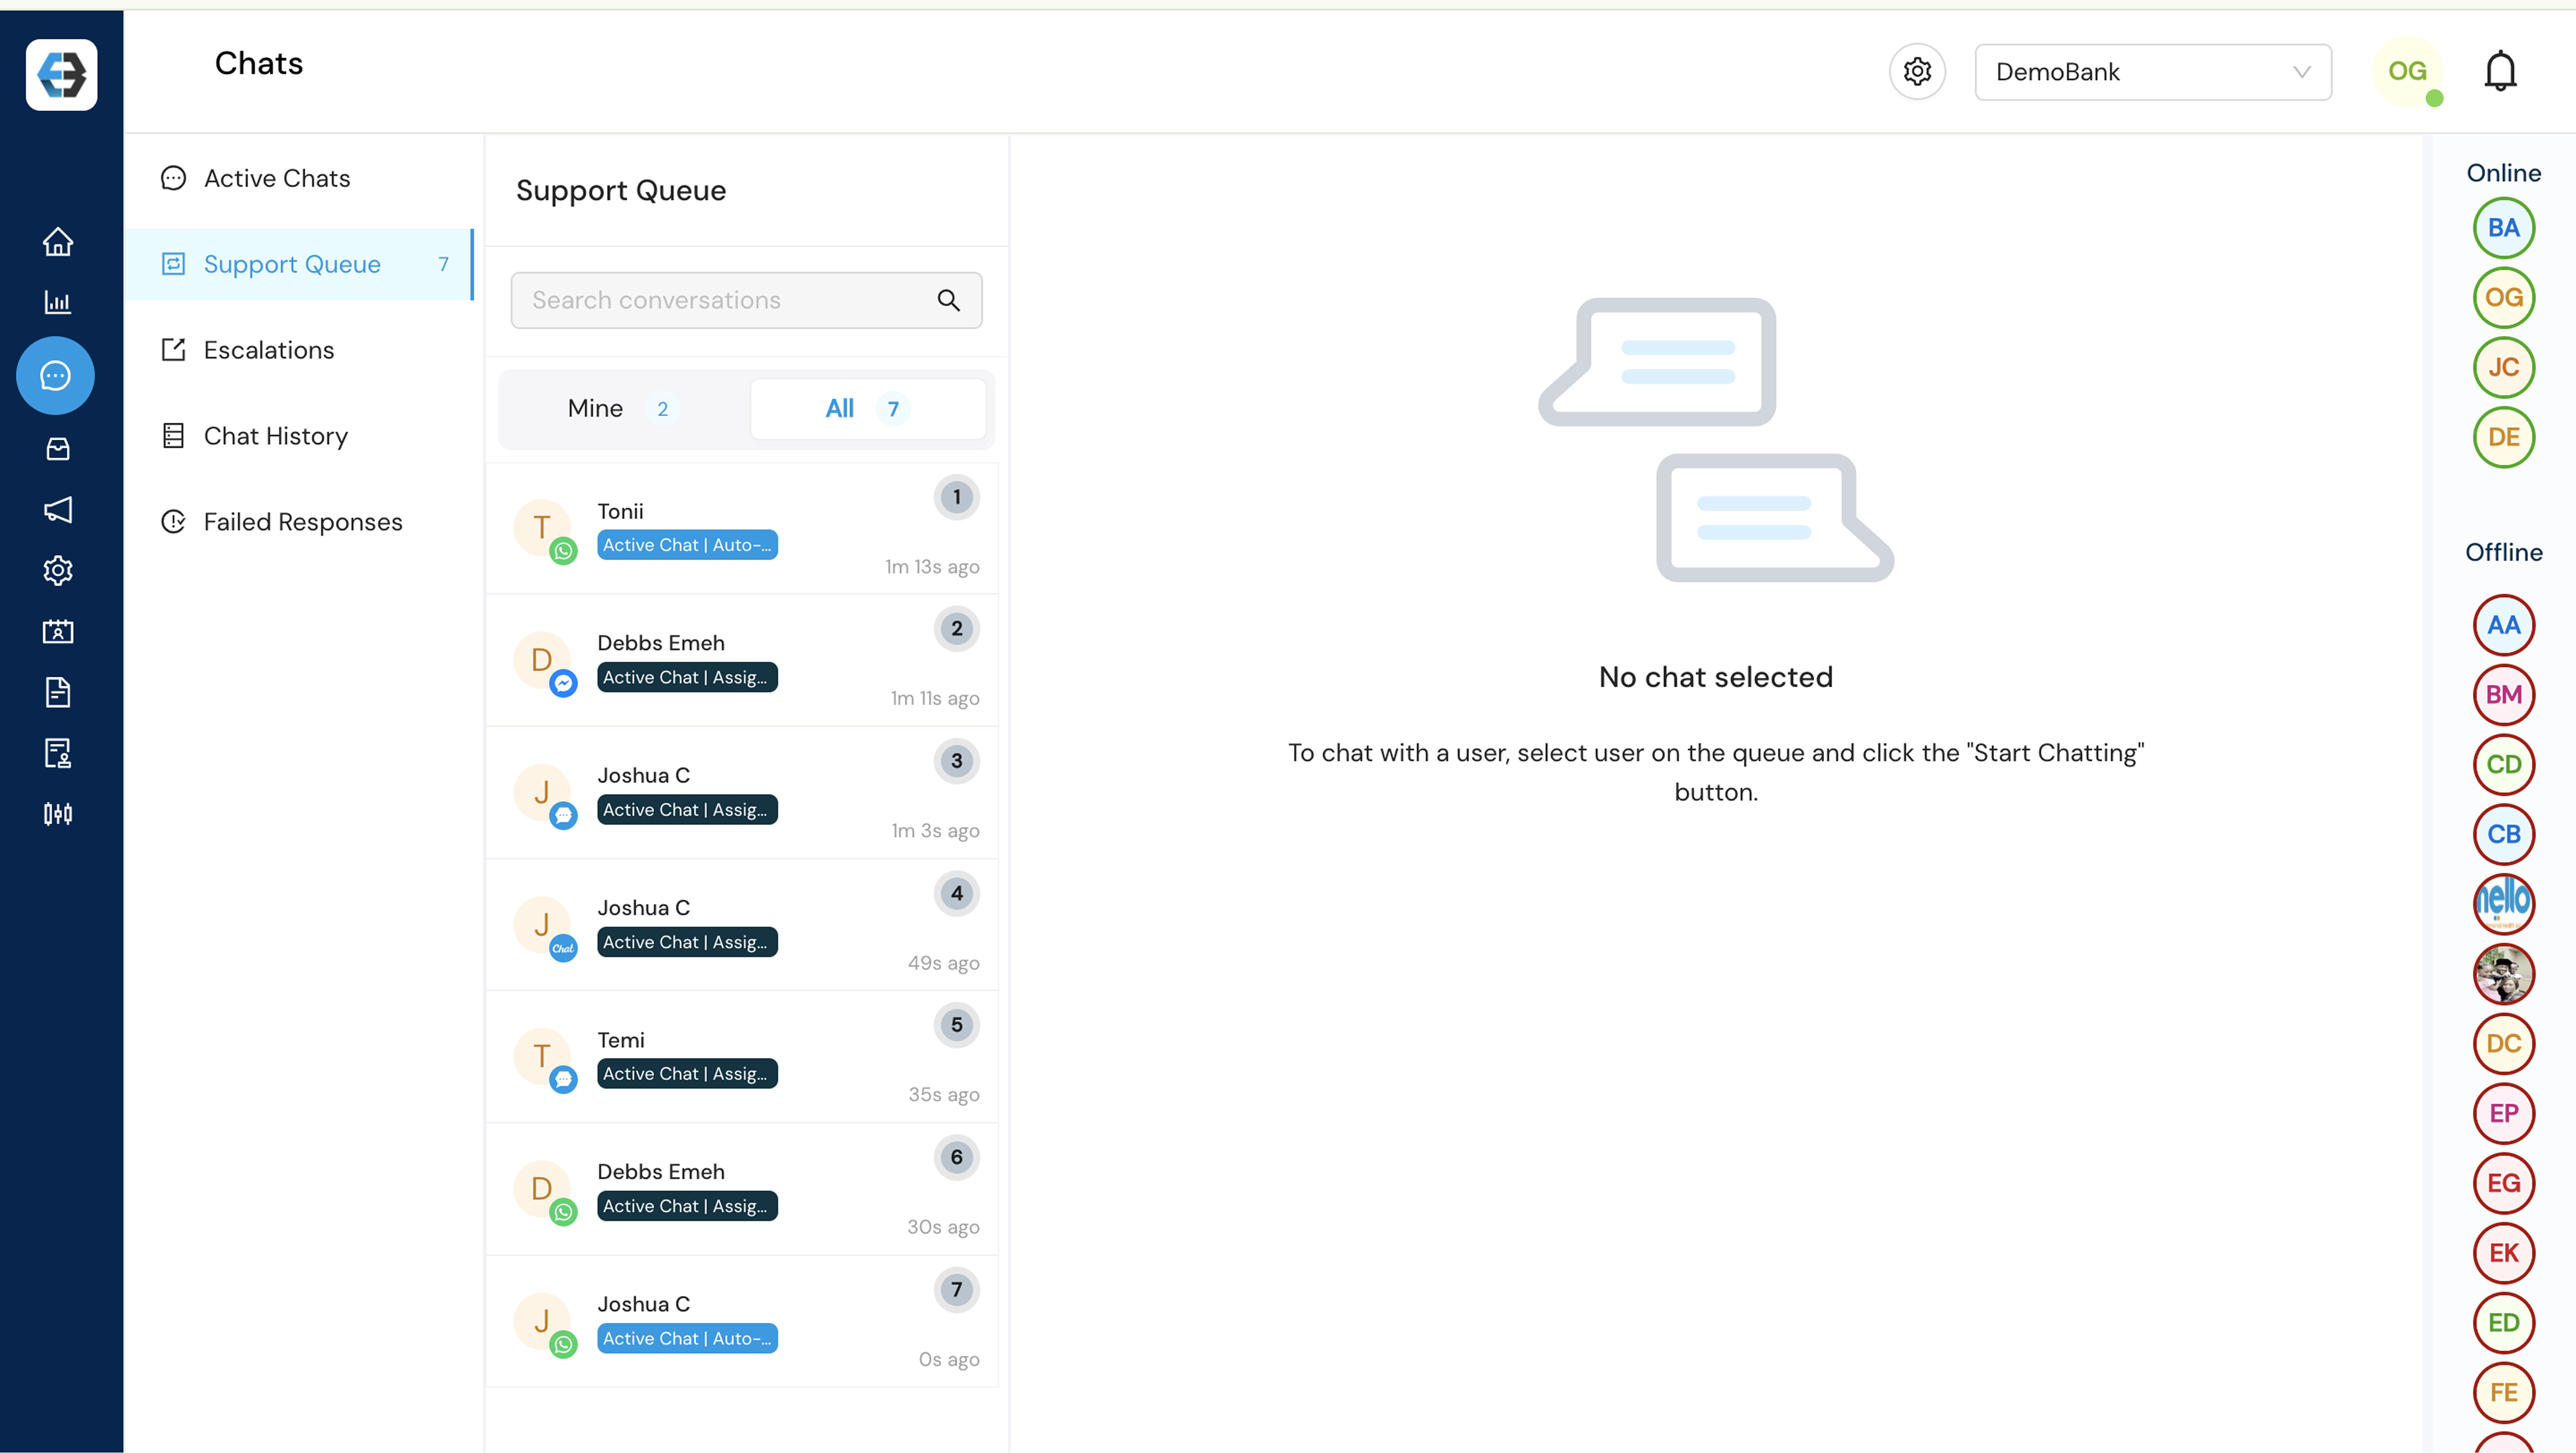Open the sidebar settings gear icon
2576x1453 pixels.
(58, 571)
